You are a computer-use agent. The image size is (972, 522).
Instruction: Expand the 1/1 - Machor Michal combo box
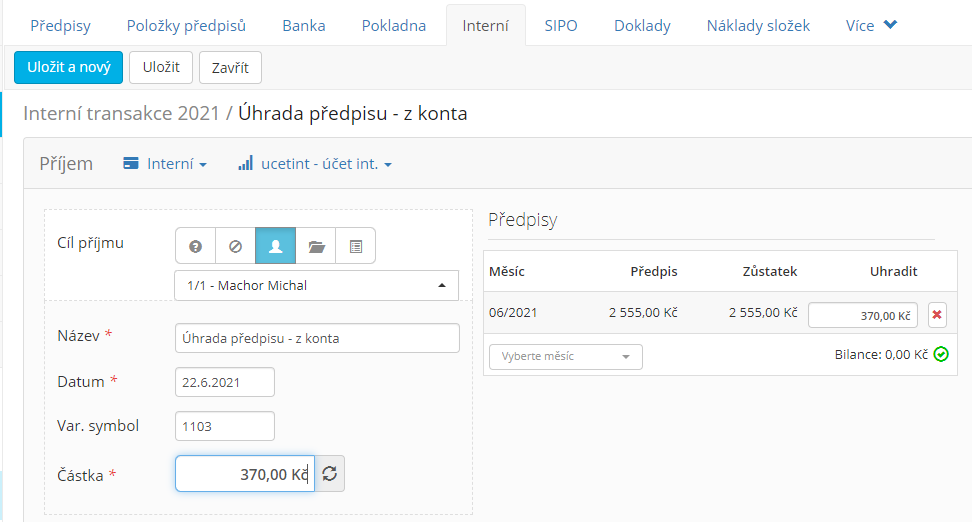[x=316, y=285]
